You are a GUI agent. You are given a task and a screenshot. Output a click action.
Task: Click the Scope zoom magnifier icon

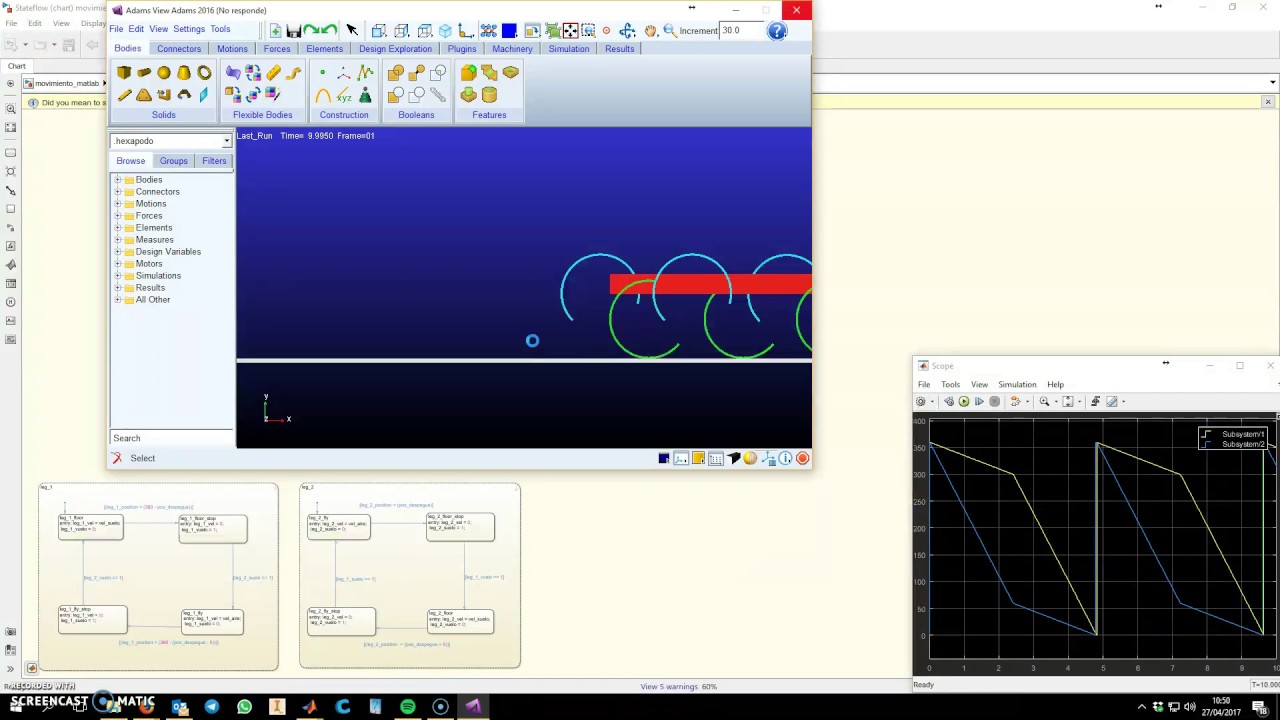[1044, 401]
